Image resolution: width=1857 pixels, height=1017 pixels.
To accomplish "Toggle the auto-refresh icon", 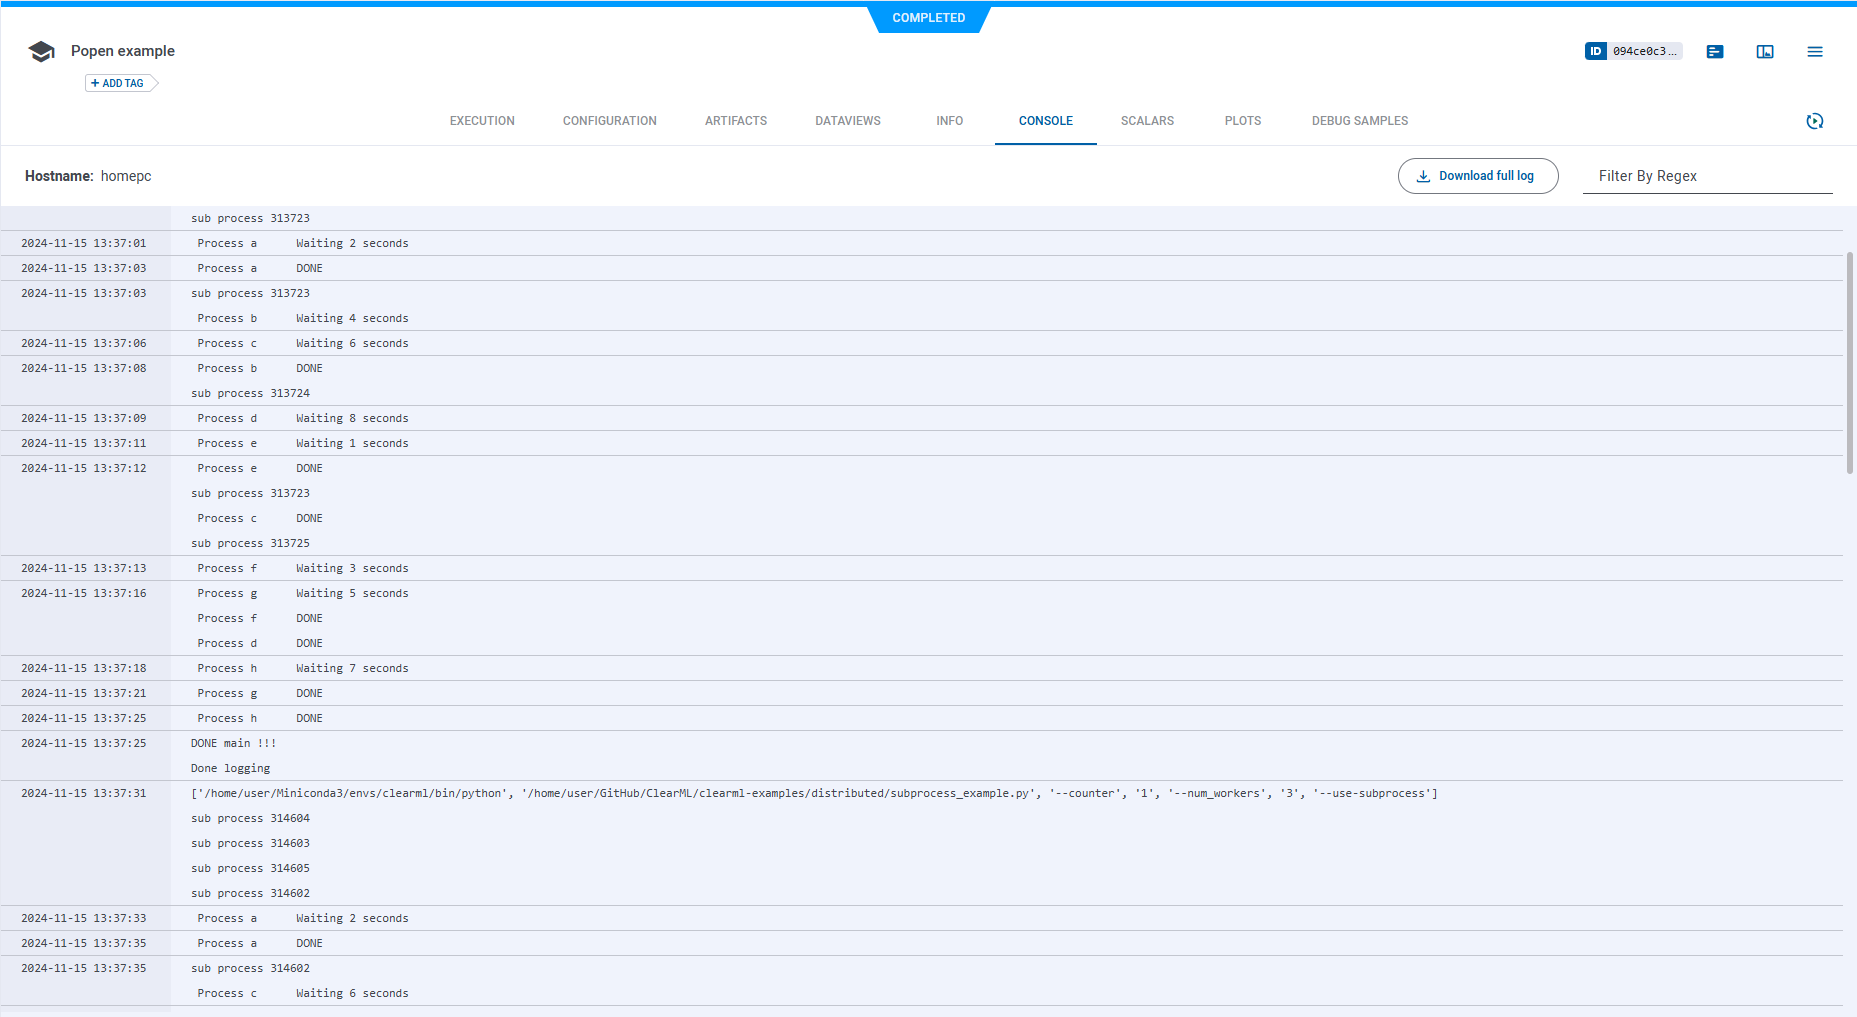I will click(x=1815, y=121).
